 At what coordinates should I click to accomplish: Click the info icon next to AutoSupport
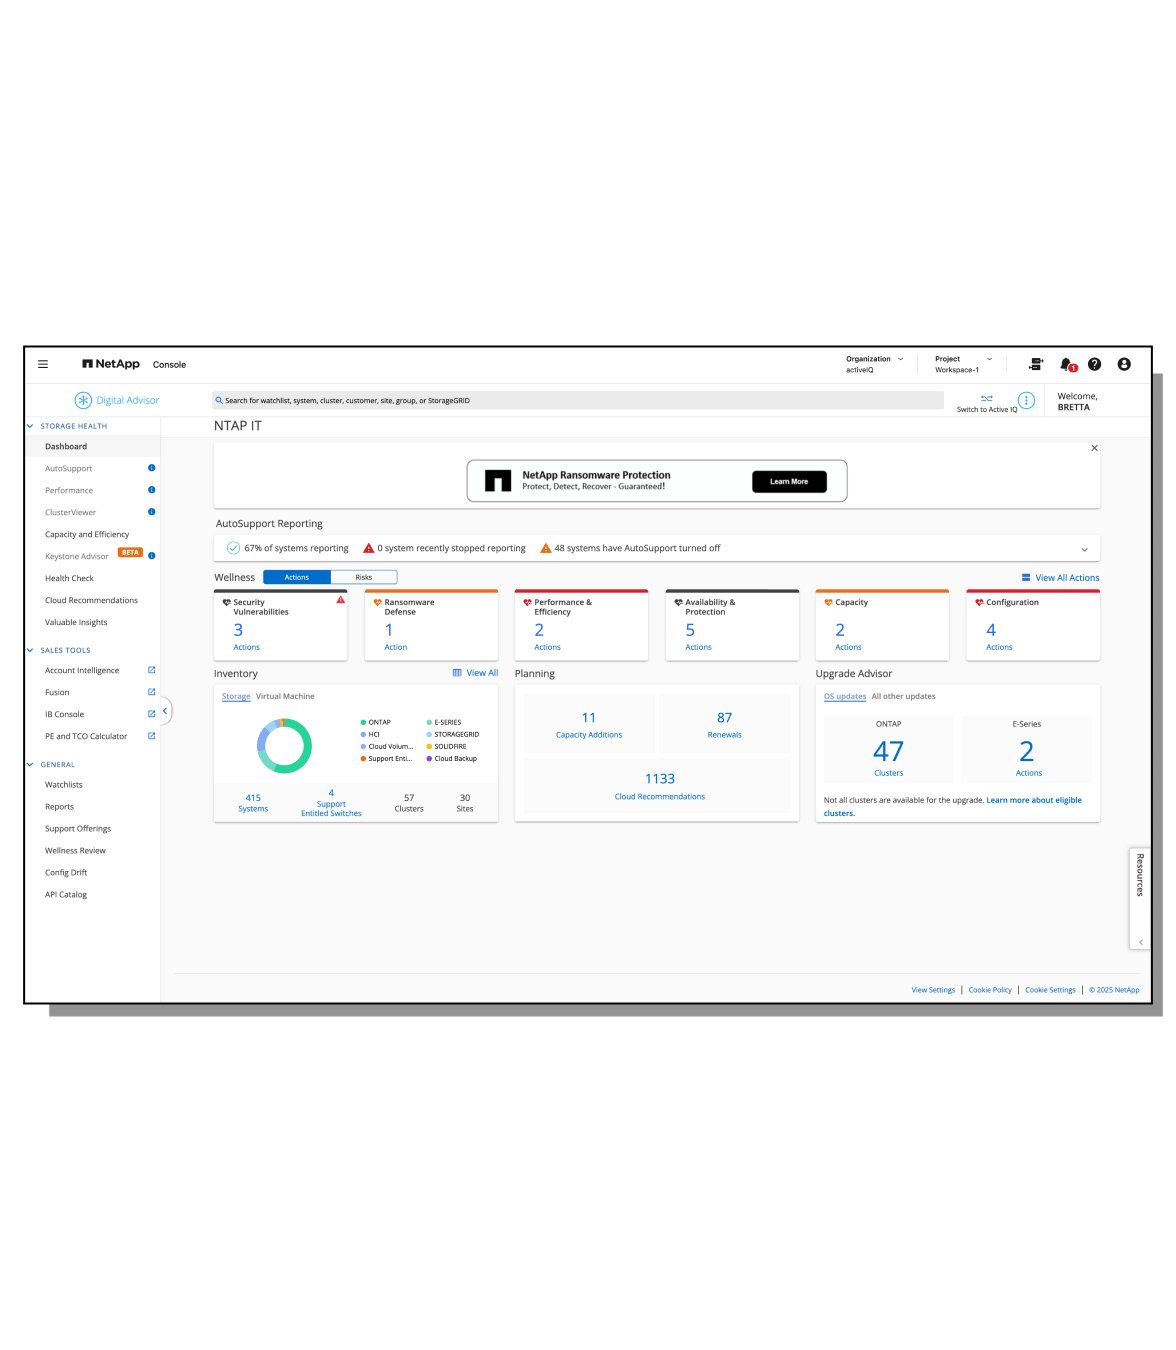(x=152, y=468)
